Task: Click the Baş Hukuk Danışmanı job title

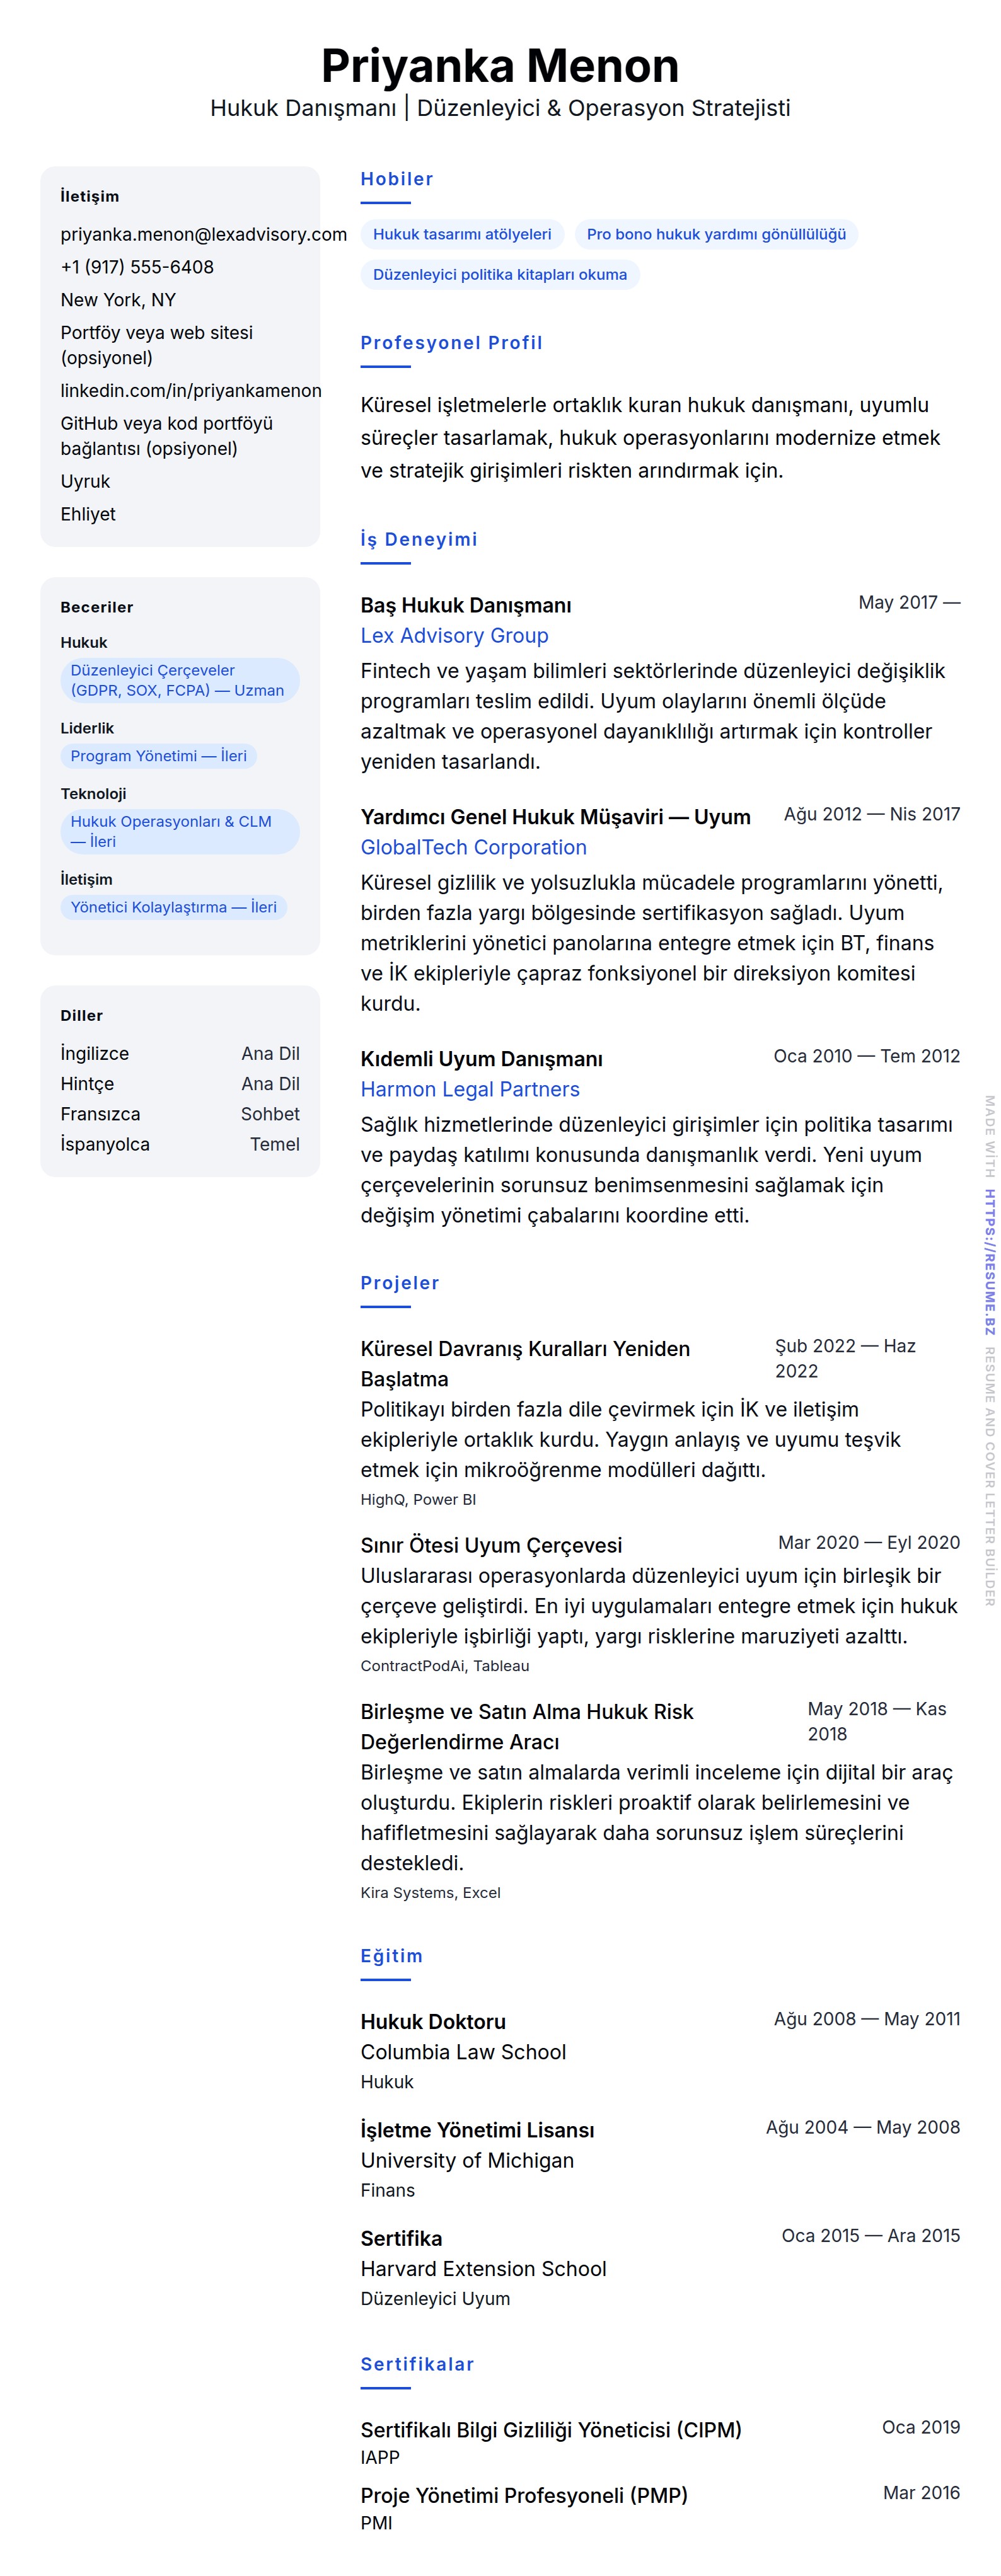Action: coord(466,605)
